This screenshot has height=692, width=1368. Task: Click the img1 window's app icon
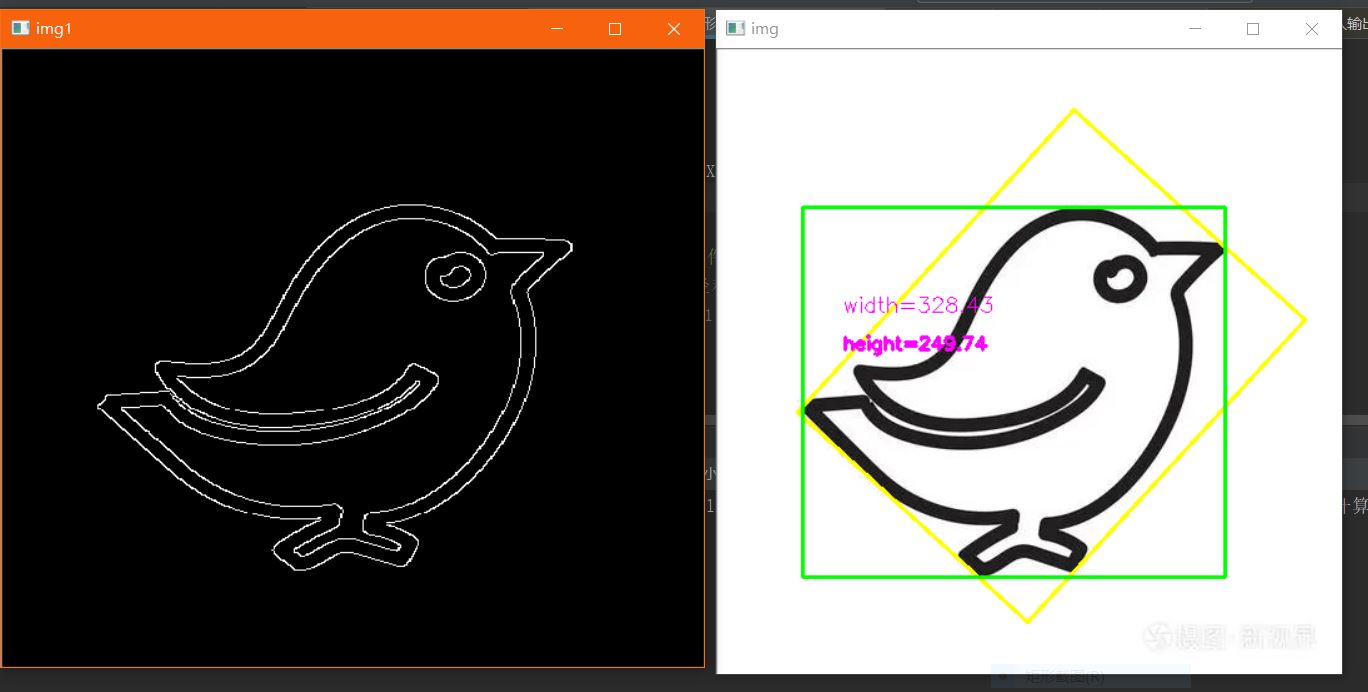[x=20, y=29]
